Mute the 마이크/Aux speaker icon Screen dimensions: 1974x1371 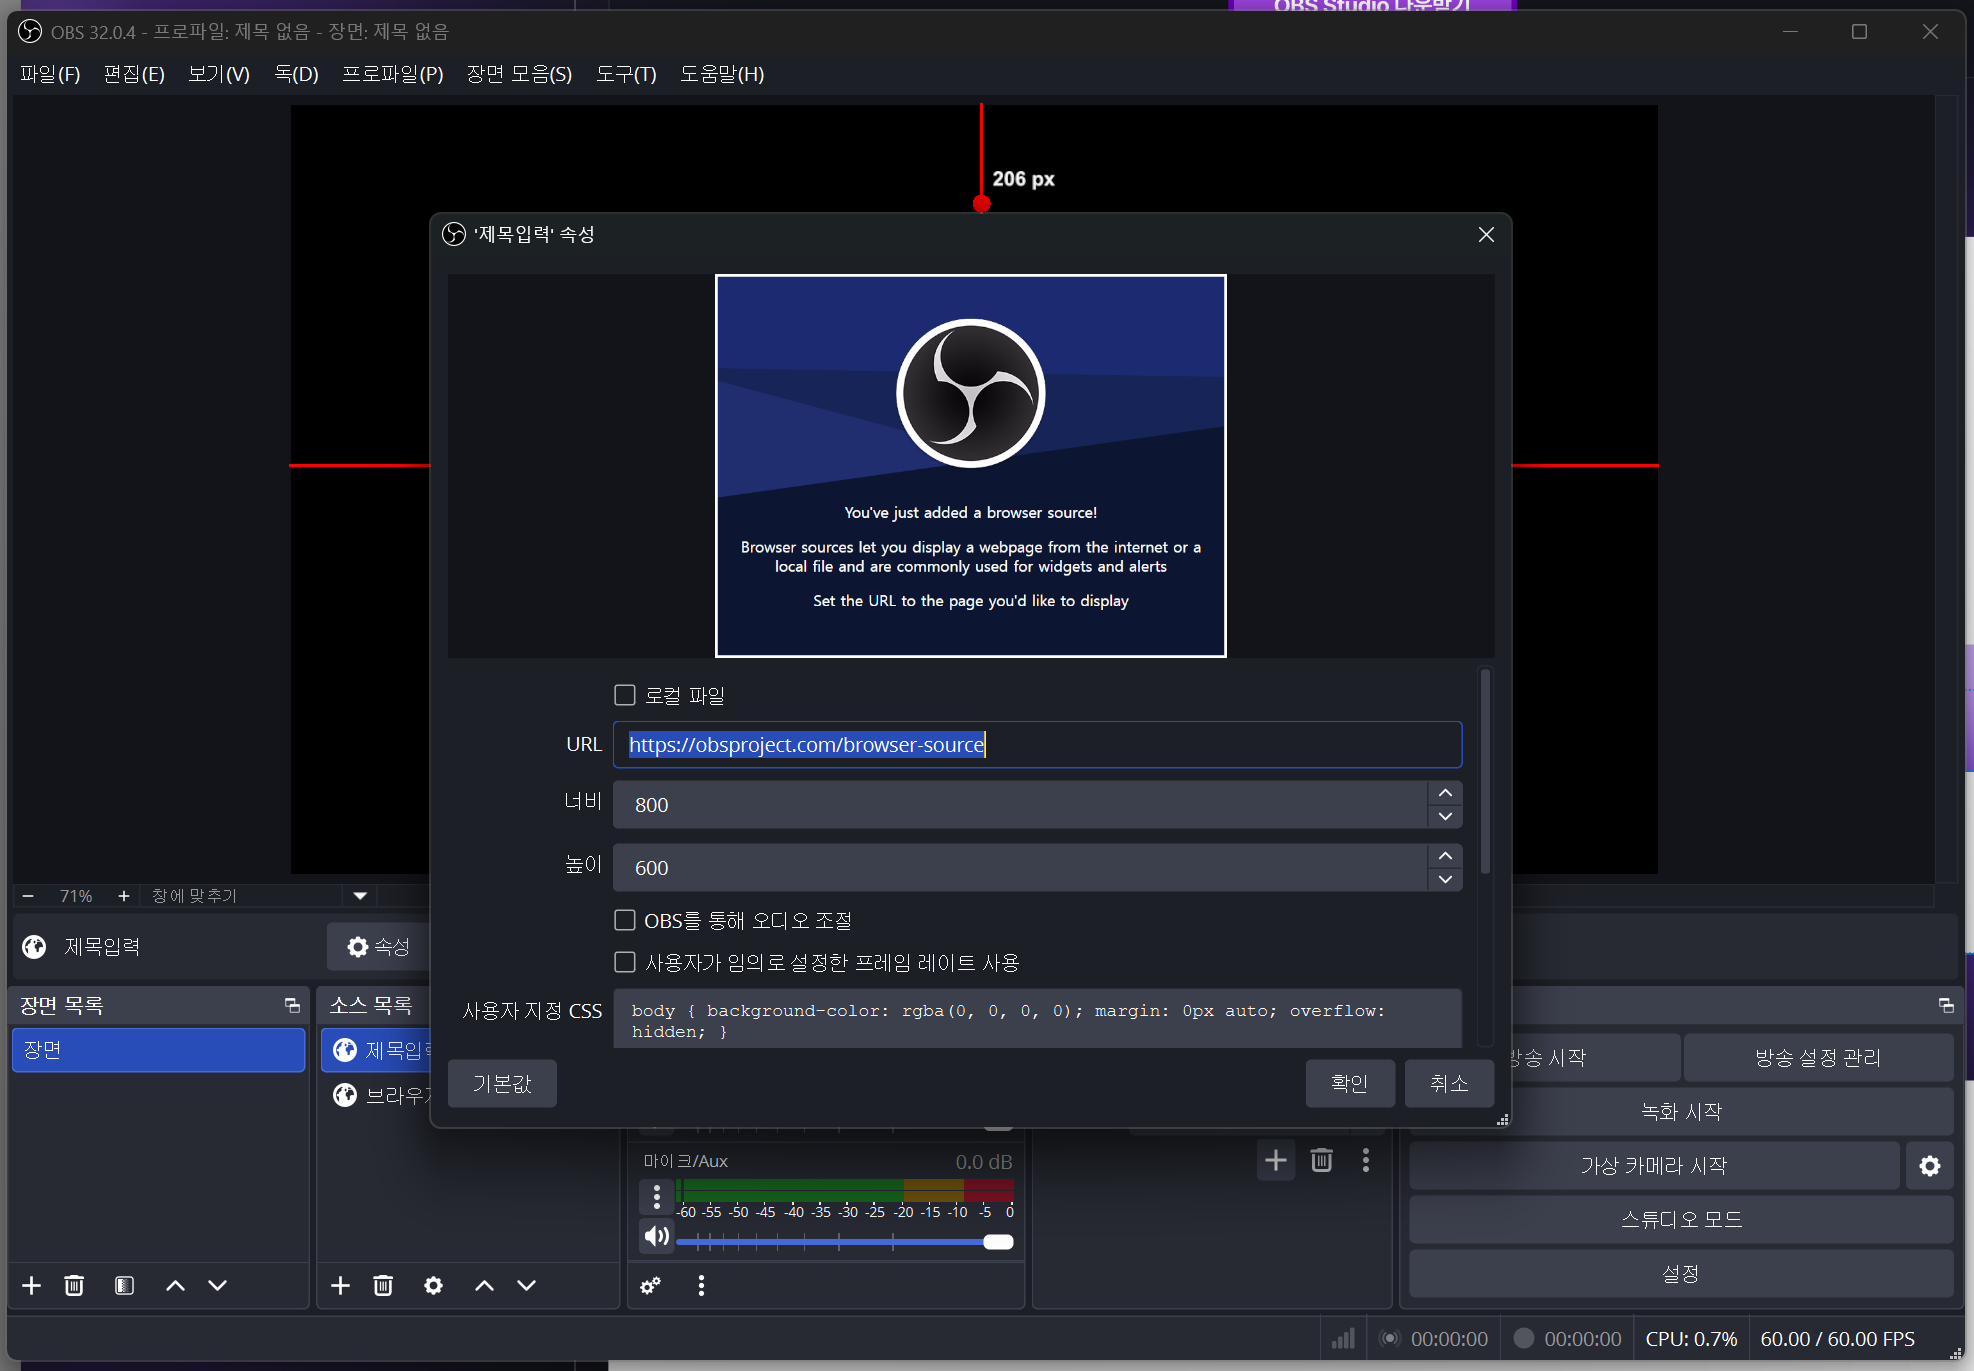[656, 1237]
